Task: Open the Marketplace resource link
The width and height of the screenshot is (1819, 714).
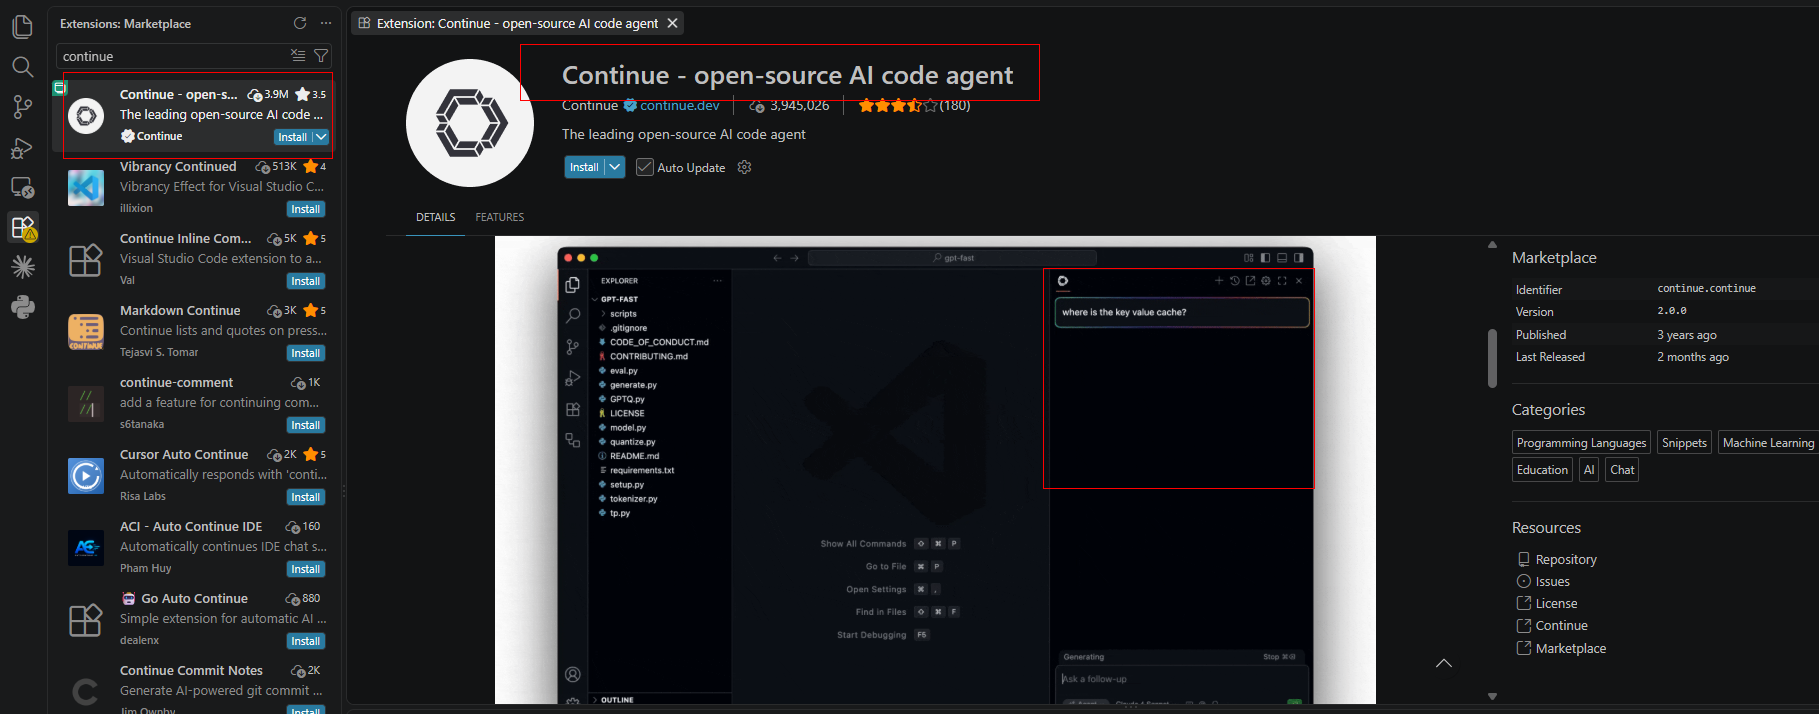Action: [1570, 648]
